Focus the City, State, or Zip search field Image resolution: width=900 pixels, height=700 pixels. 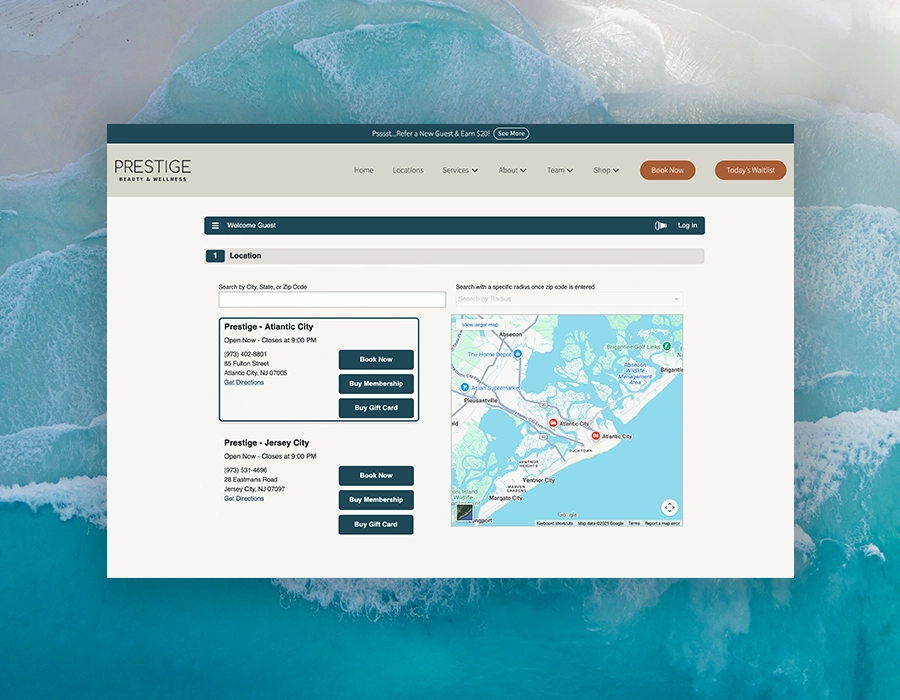pos(332,300)
